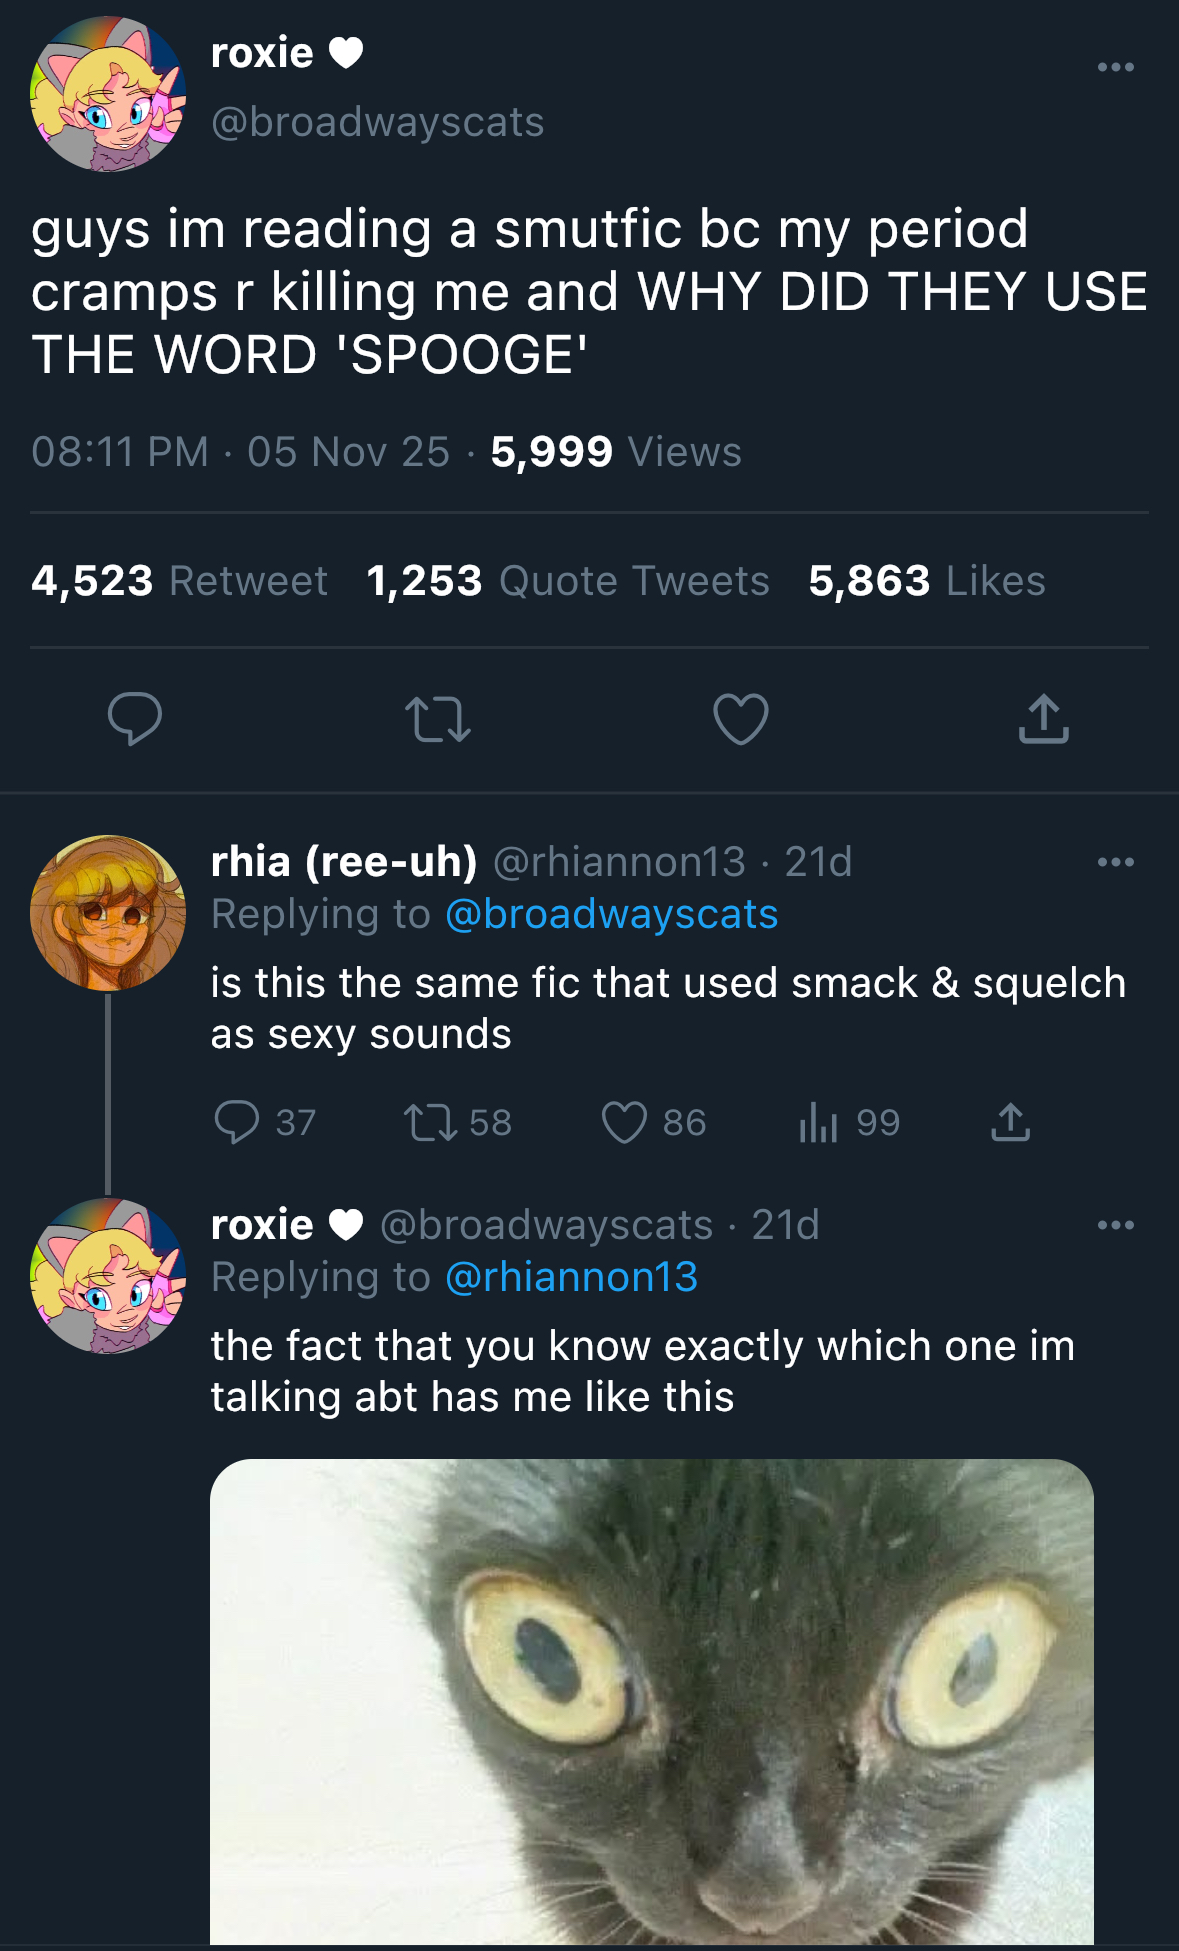
Task: Open rhia's profile avatar
Action: coord(108,913)
